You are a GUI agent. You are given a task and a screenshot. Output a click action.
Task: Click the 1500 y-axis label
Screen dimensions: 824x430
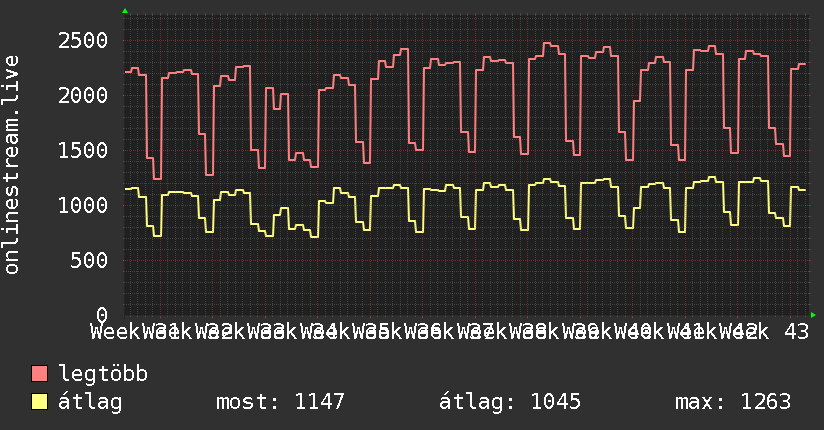[x=83, y=151]
